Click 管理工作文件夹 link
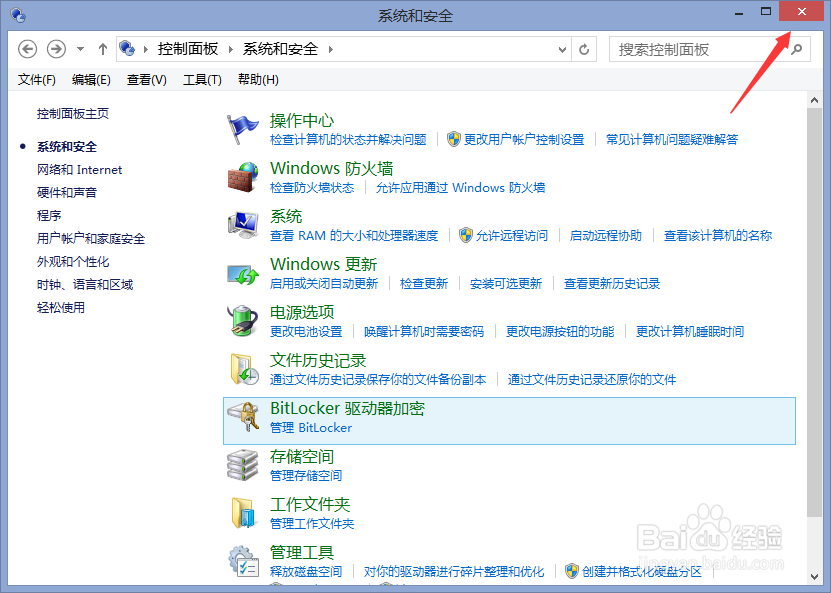The width and height of the screenshot is (831, 593). 312,524
